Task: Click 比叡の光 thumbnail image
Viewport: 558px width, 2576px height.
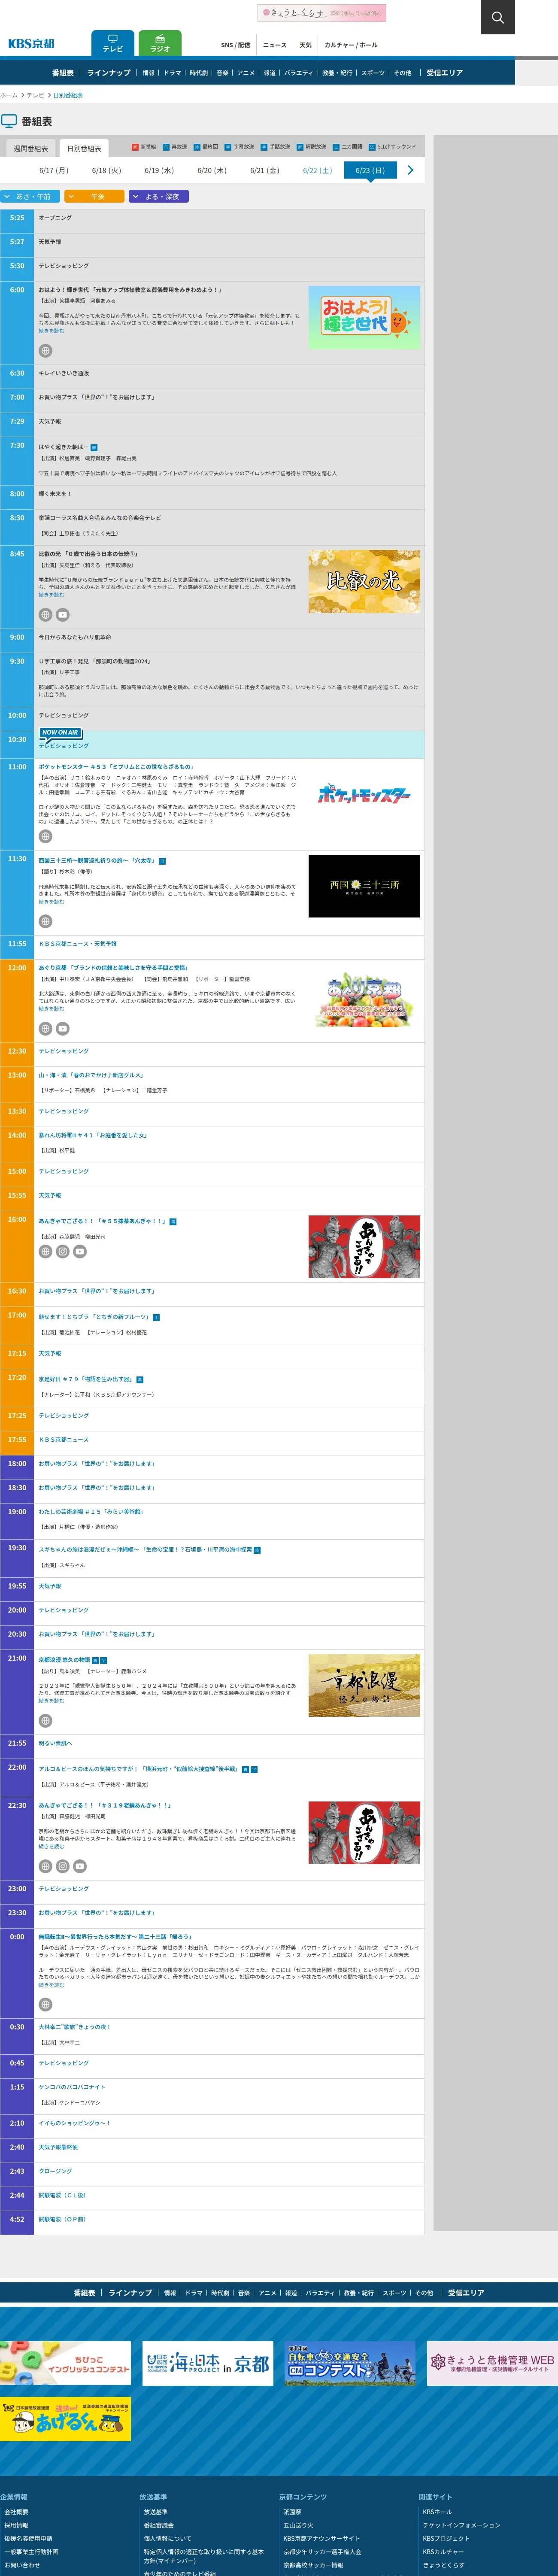Action: coord(364,581)
